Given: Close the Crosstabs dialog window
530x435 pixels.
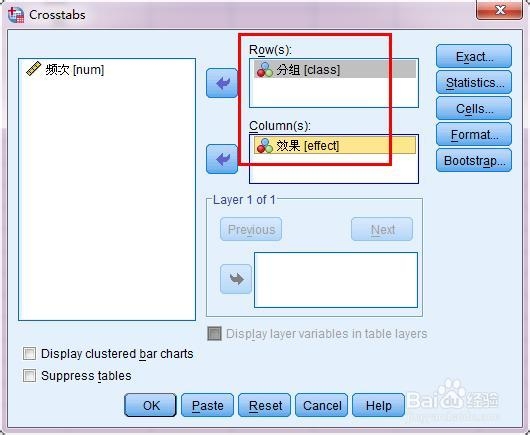Looking at the screenshot, I should pyautogui.click(x=500, y=10).
